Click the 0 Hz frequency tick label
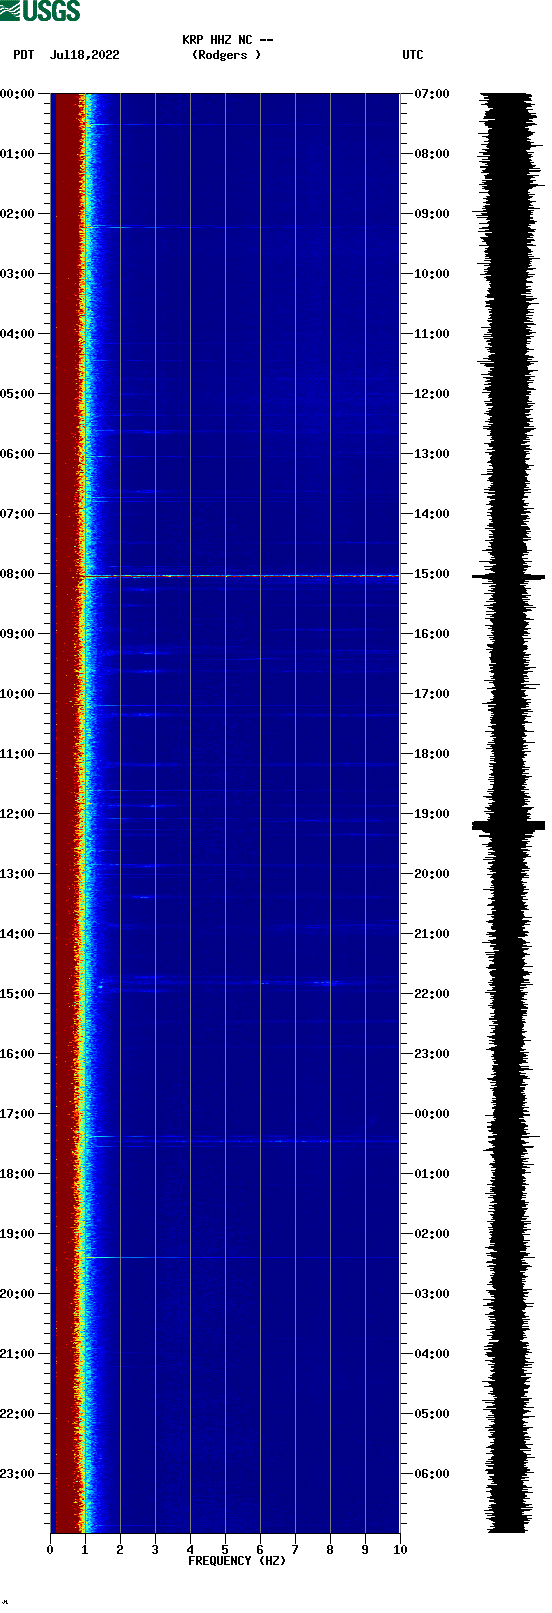This screenshot has width=552, height=1613. (50, 1550)
